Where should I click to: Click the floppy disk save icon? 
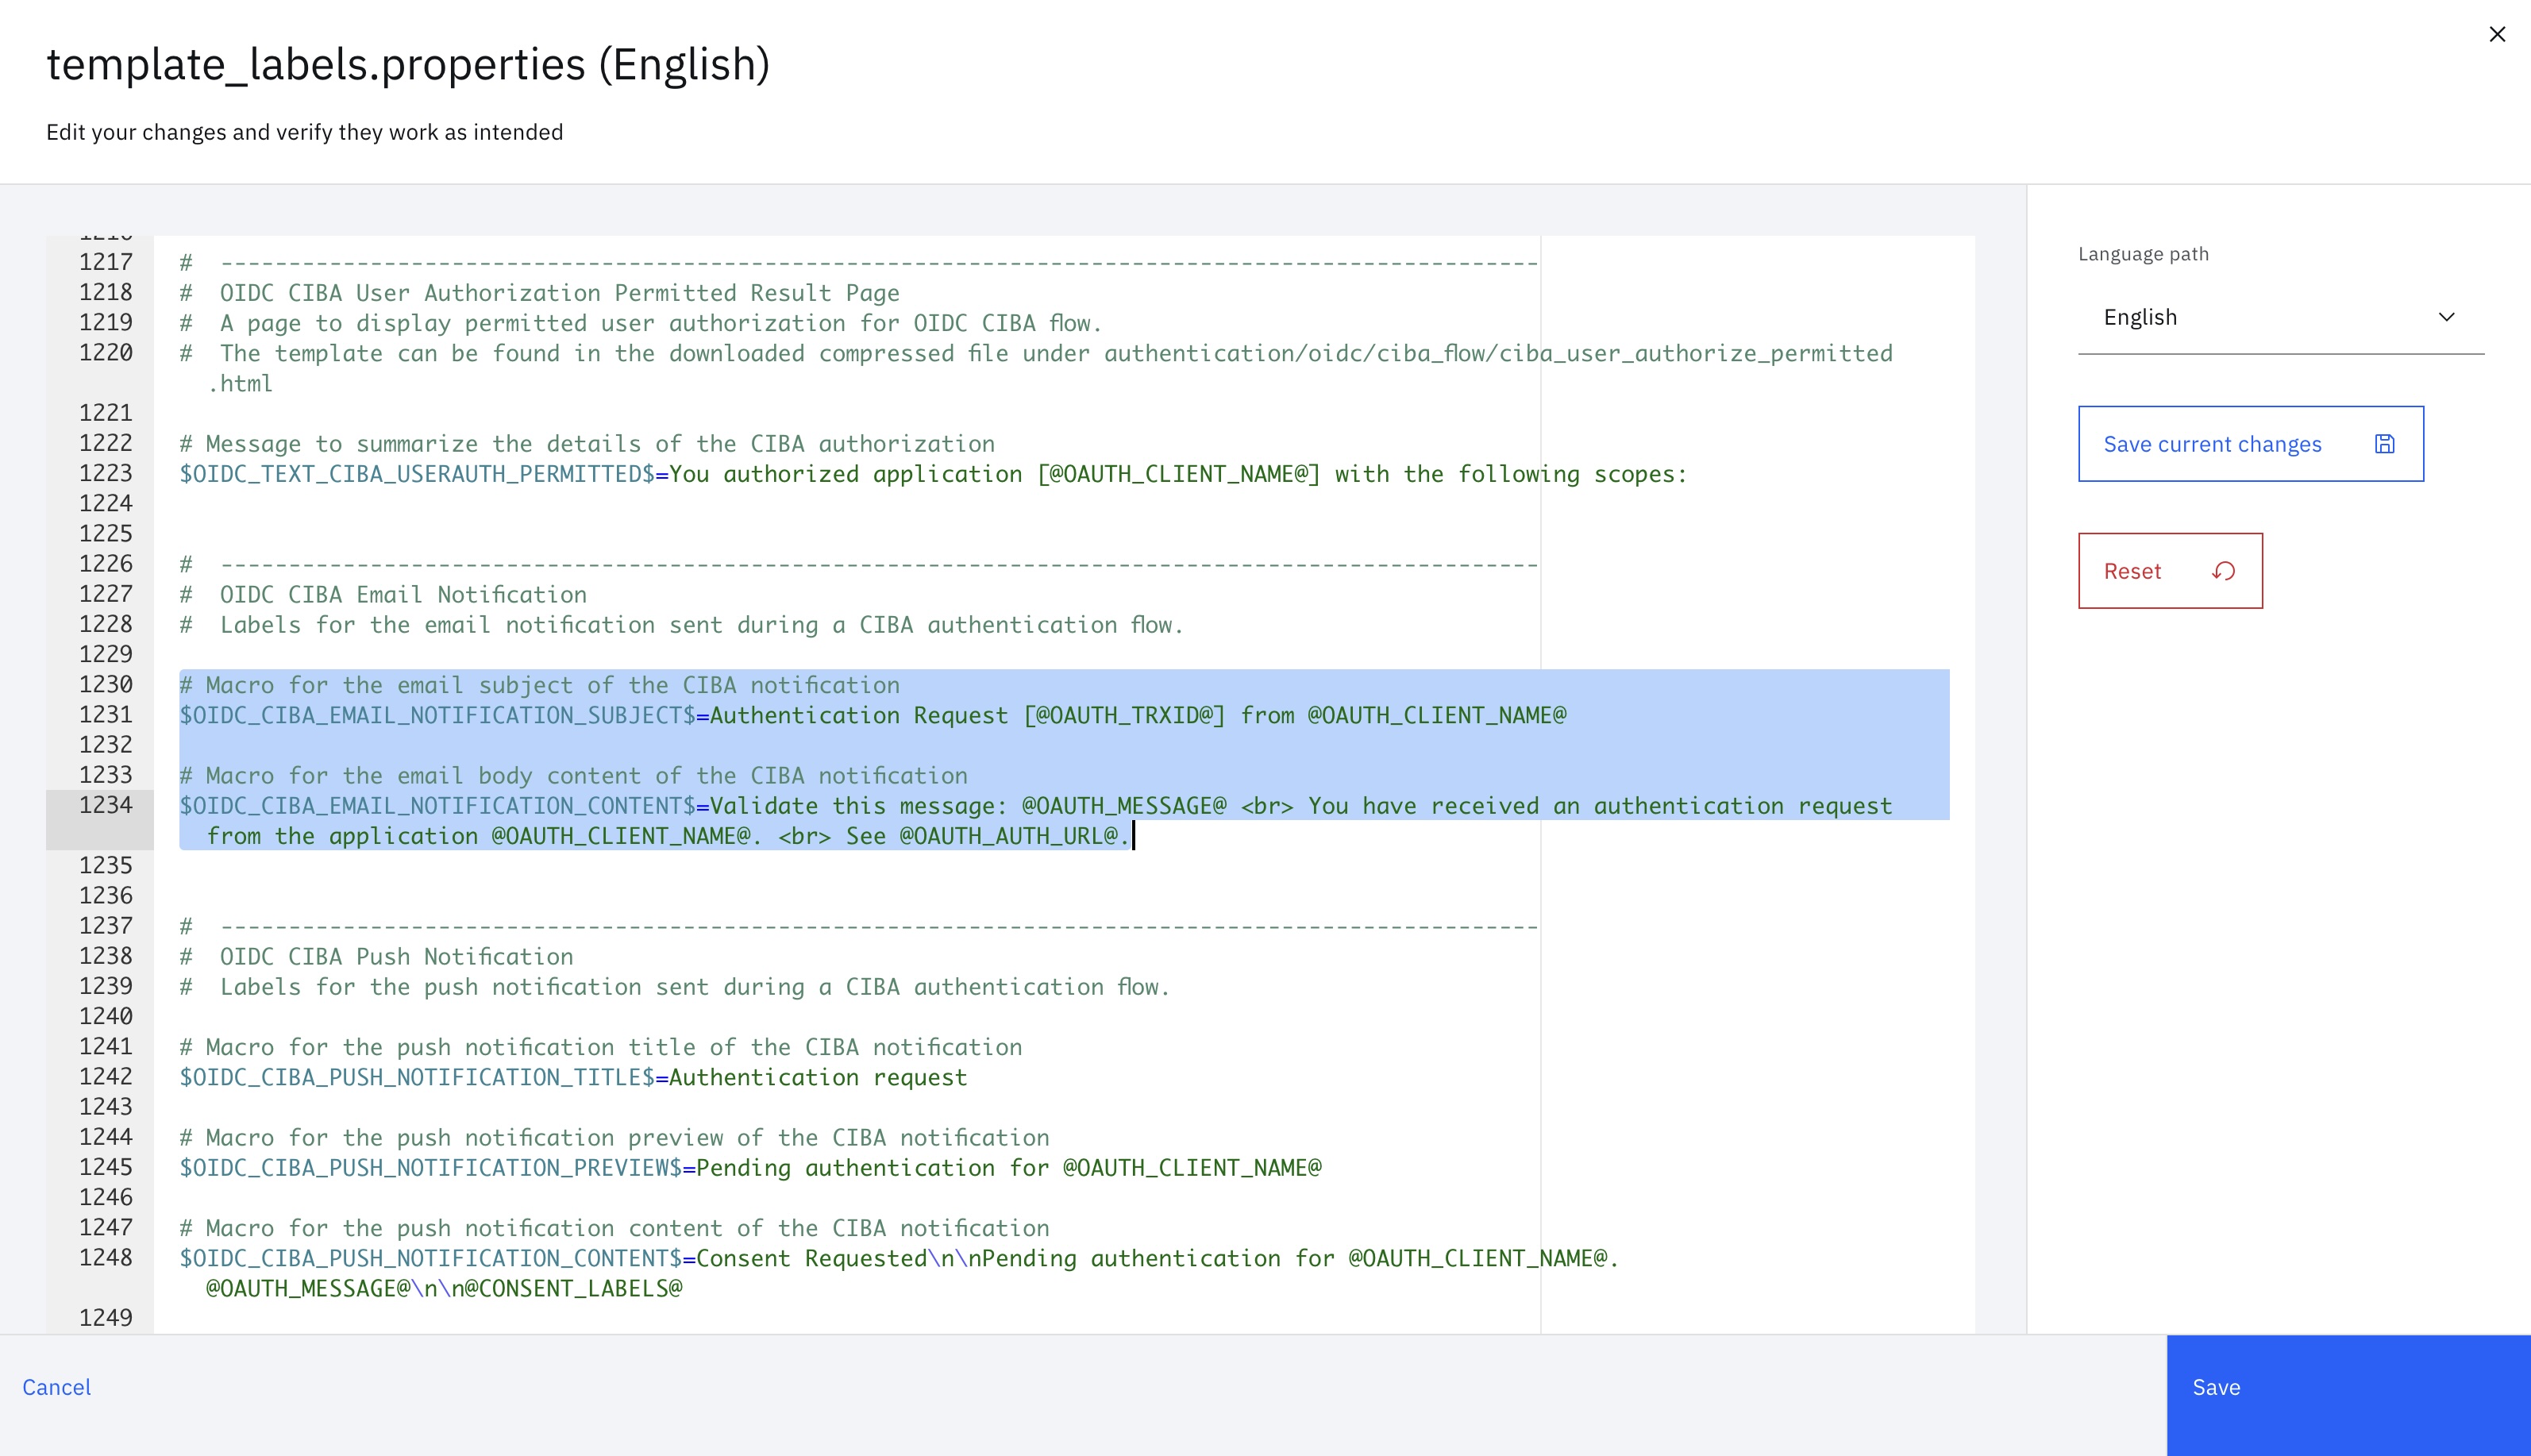pyautogui.click(x=2384, y=444)
